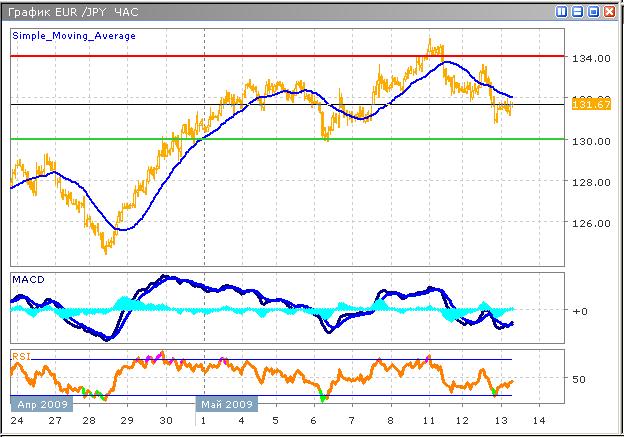Click date 11 on the time axis
Screen dimensions: 624x437
[x=428, y=421]
